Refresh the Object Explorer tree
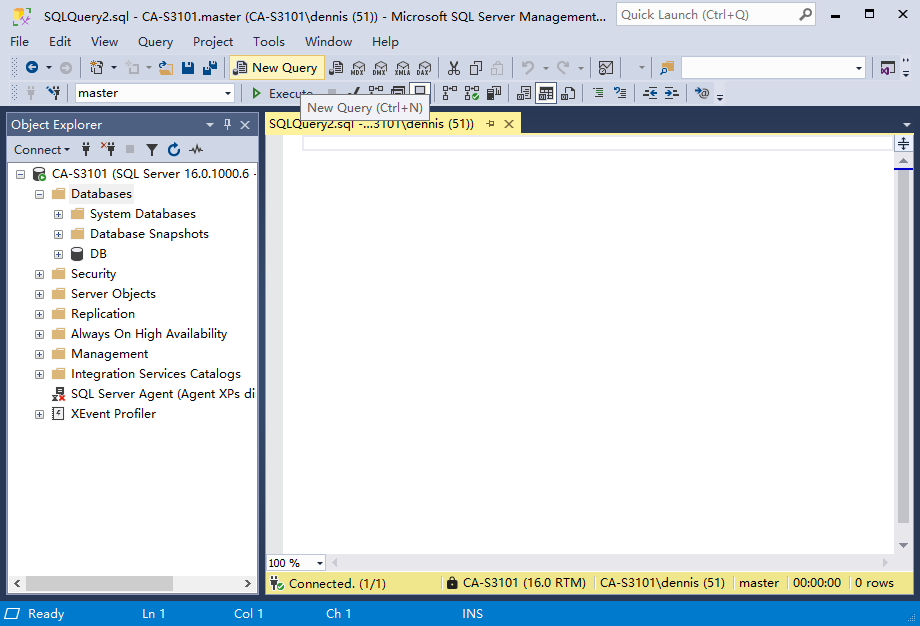The height and width of the screenshot is (626, 920). 174,149
